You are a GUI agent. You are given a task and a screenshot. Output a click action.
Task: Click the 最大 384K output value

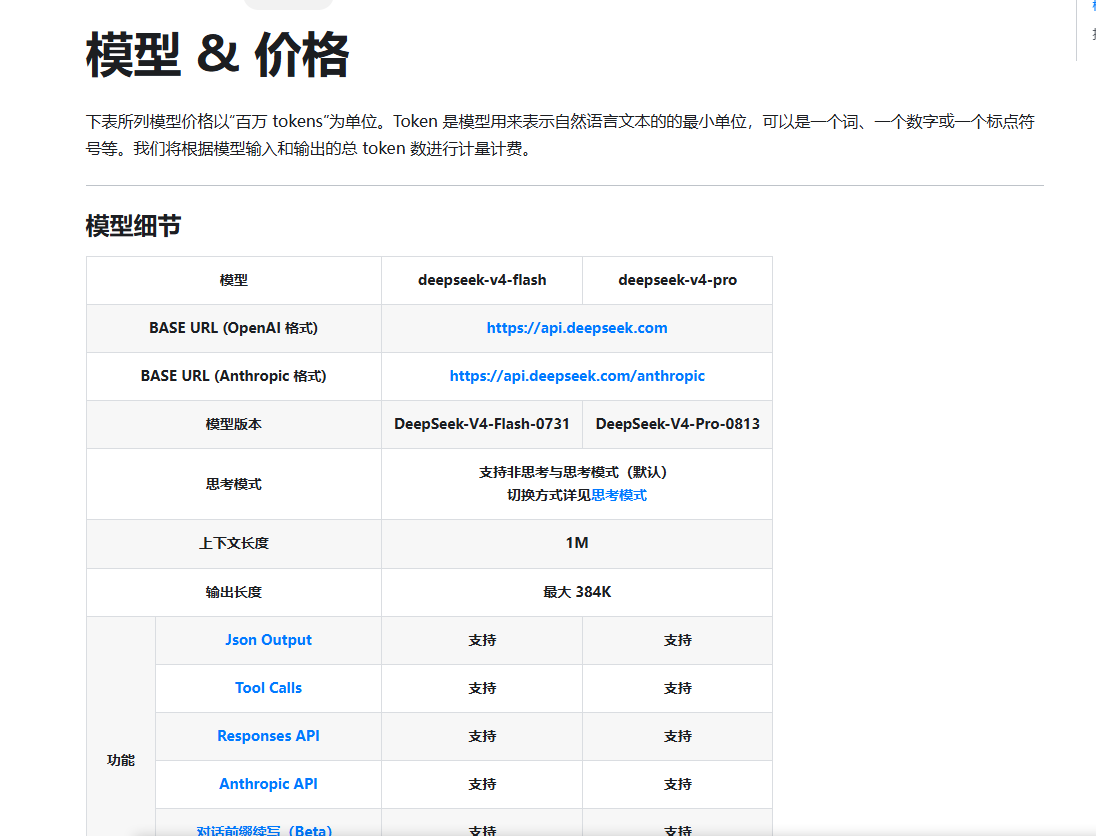577,592
